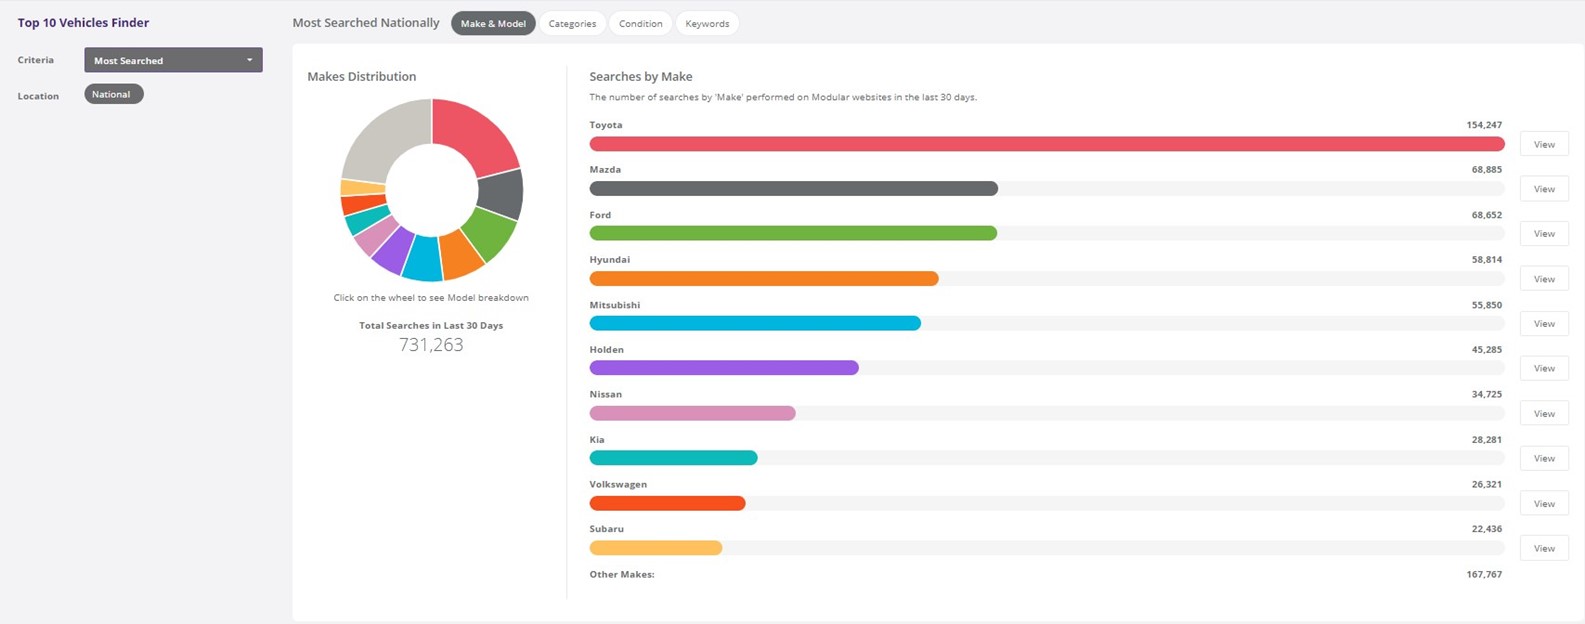Click the dark gray Mazda donut segment

pyautogui.click(x=499, y=193)
